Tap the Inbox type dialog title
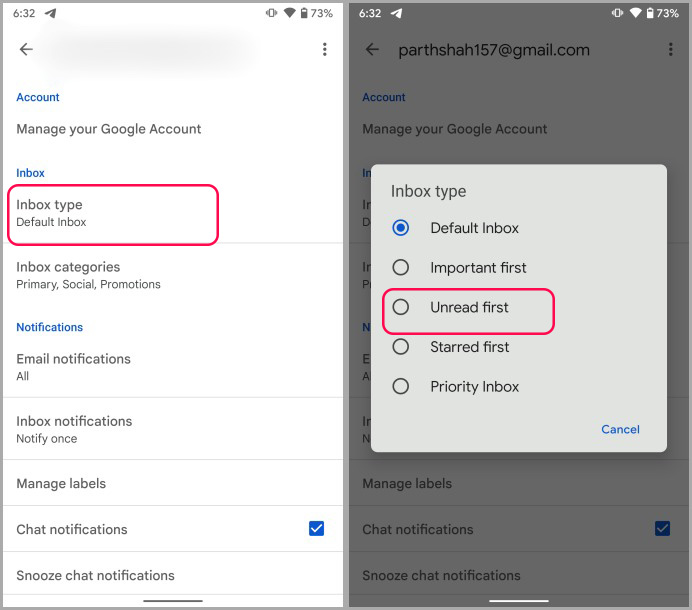 (x=428, y=191)
